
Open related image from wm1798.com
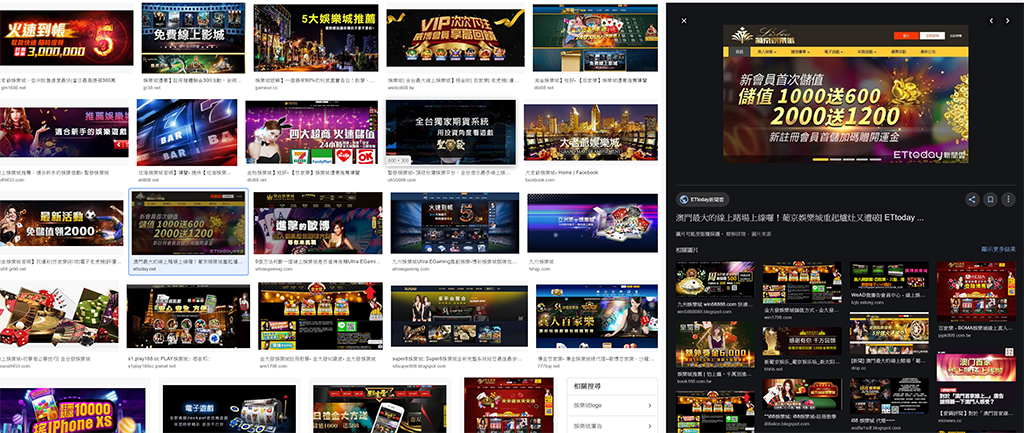point(802,283)
